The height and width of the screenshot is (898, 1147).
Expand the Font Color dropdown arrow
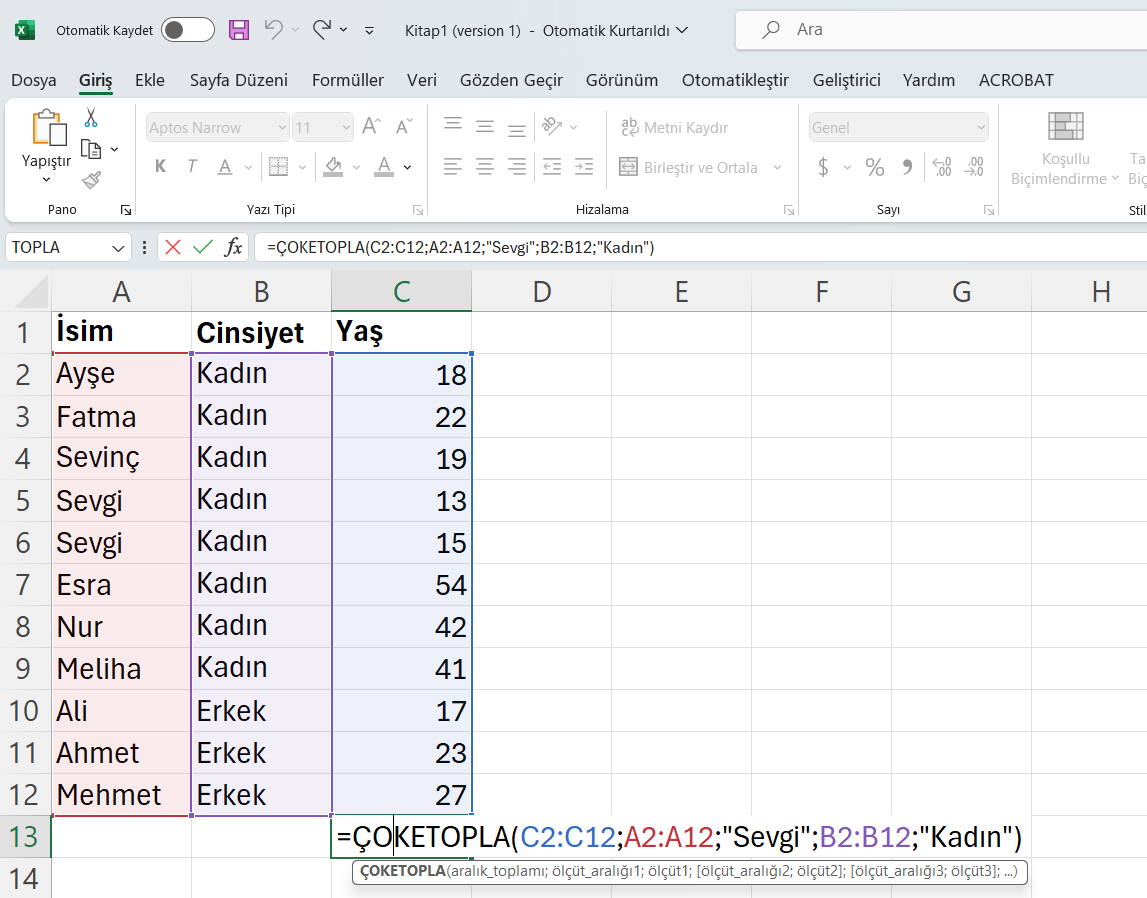[x=407, y=167]
